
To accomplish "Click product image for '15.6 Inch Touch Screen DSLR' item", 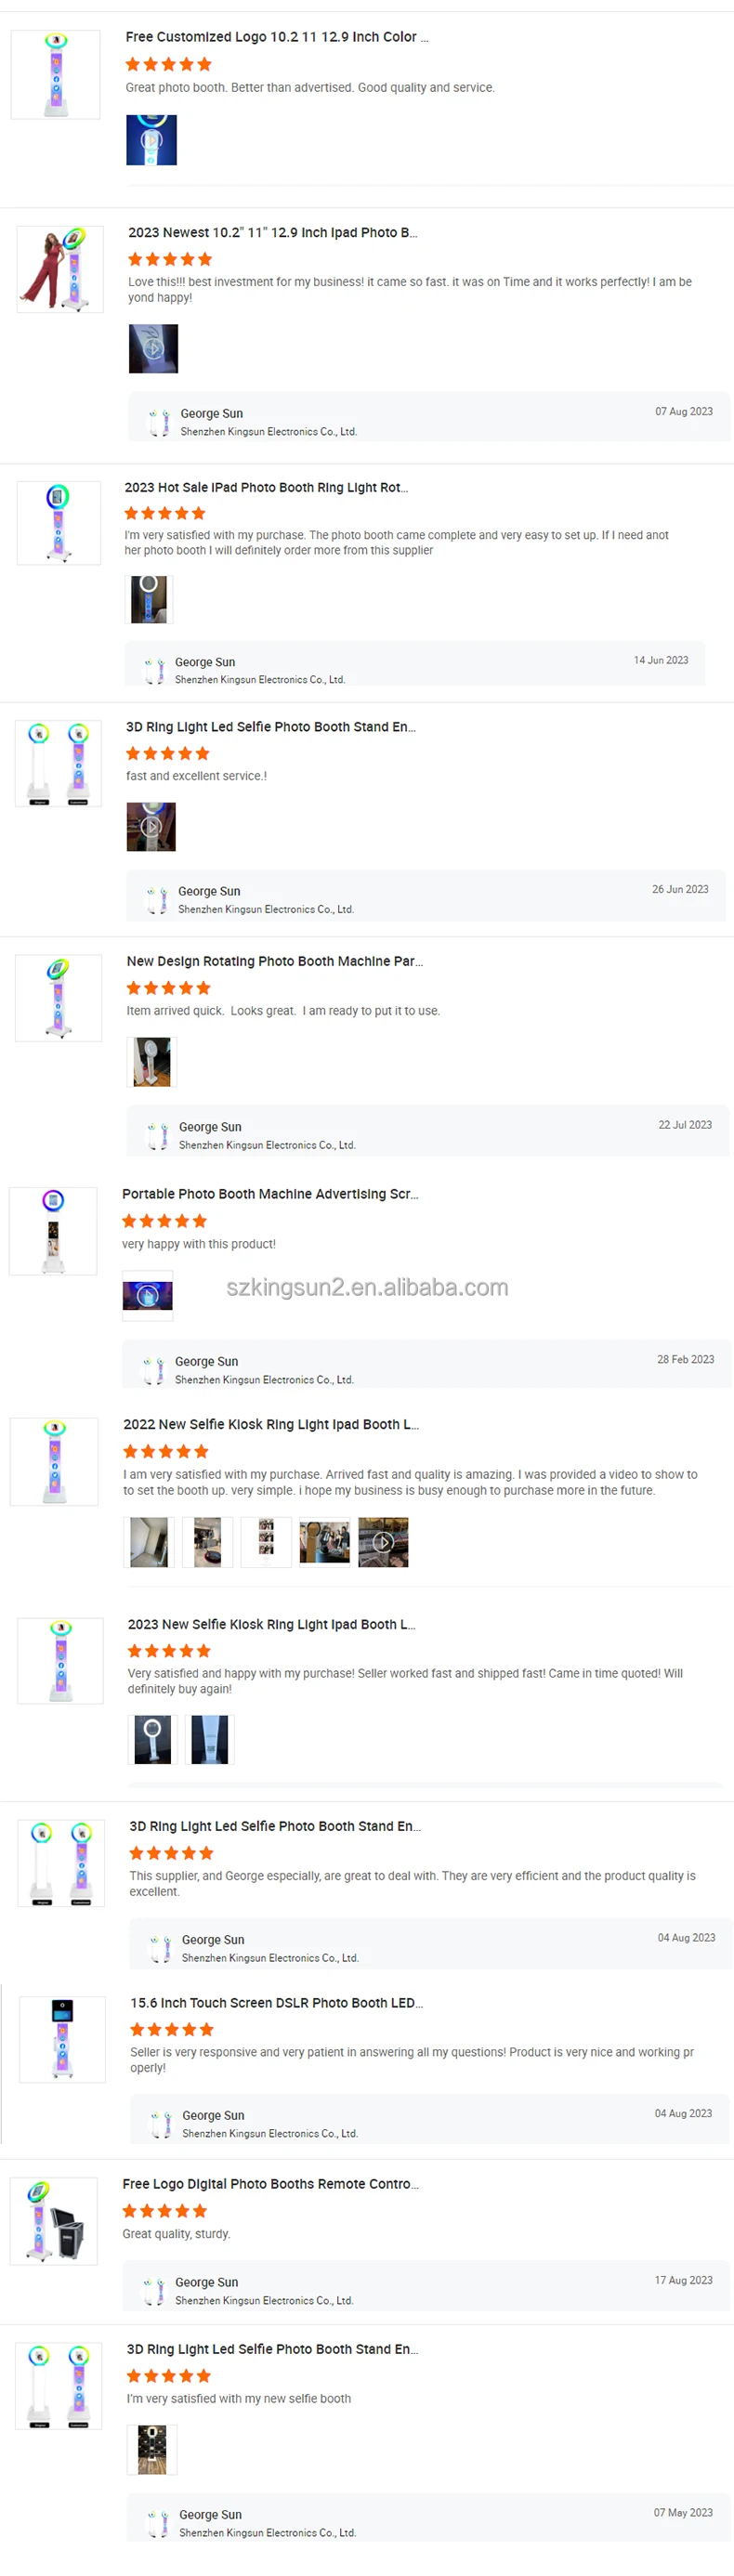I will [x=62, y=2040].
